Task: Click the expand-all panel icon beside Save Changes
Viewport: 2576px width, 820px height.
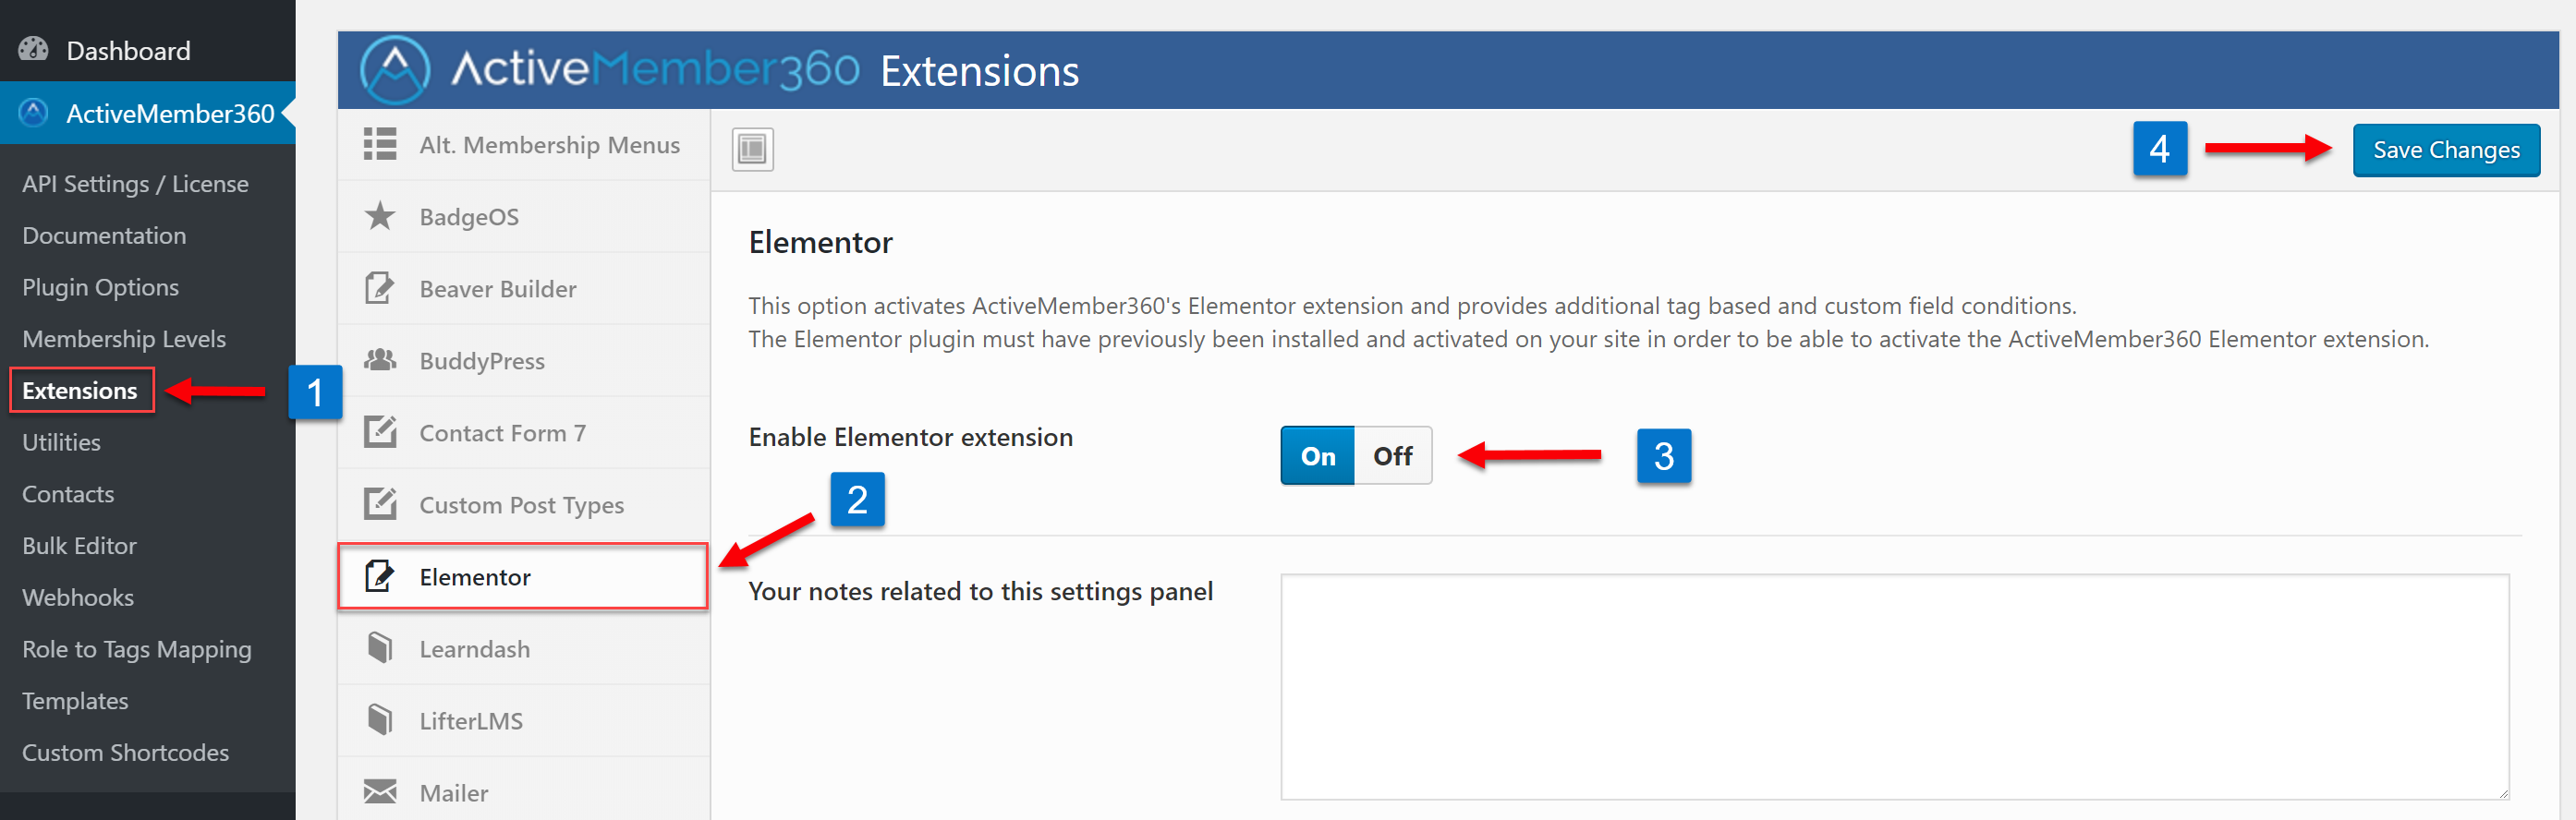Action: tap(752, 150)
